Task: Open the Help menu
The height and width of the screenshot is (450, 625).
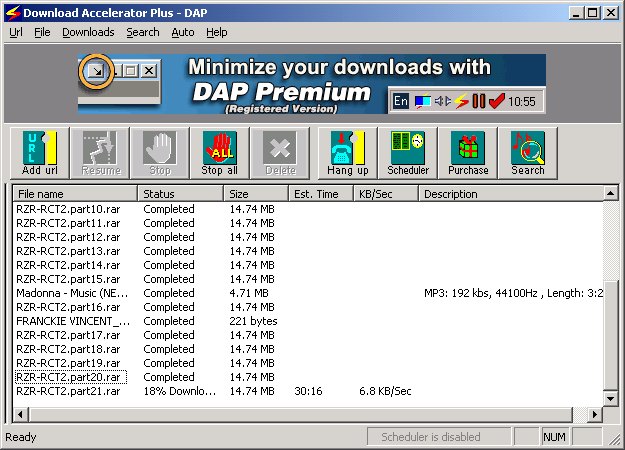Action: tap(216, 32)
